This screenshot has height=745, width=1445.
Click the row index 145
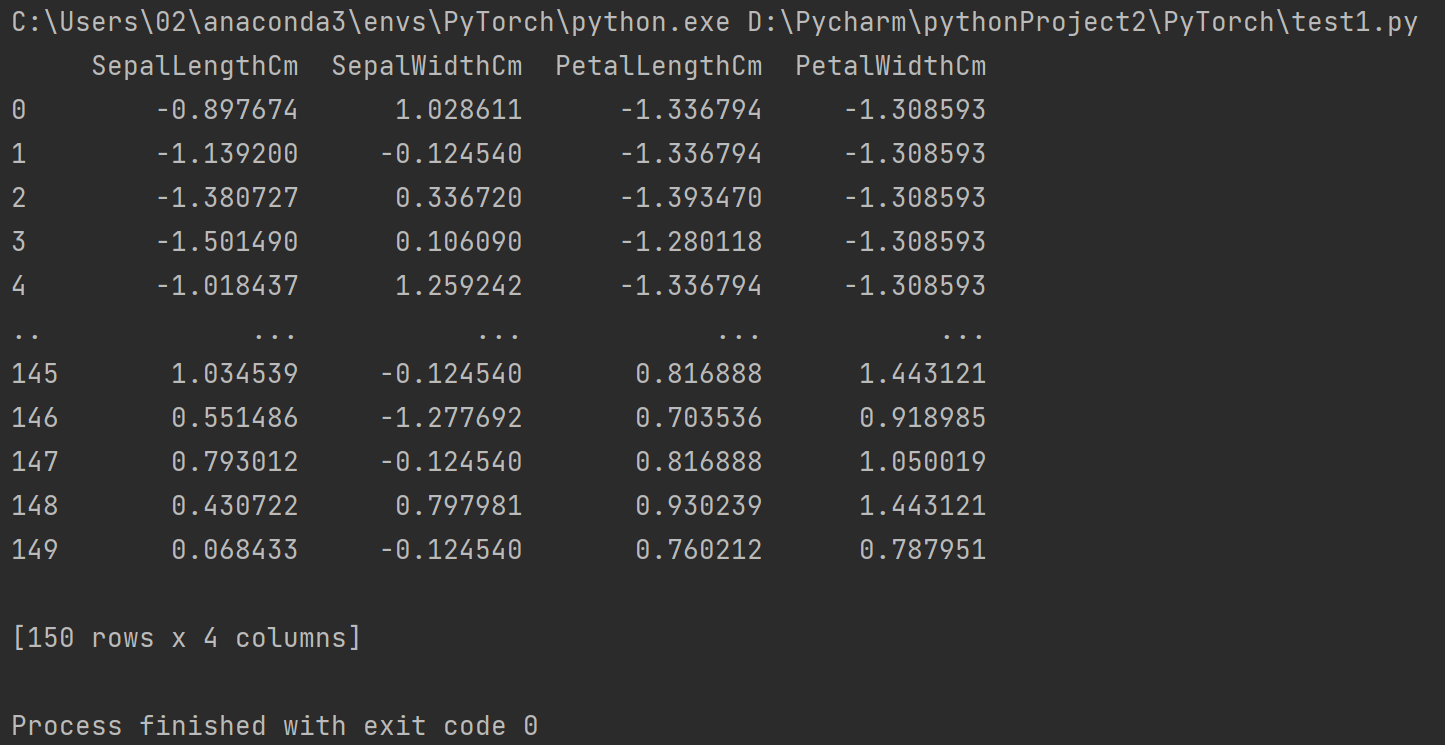click(35, 374)
